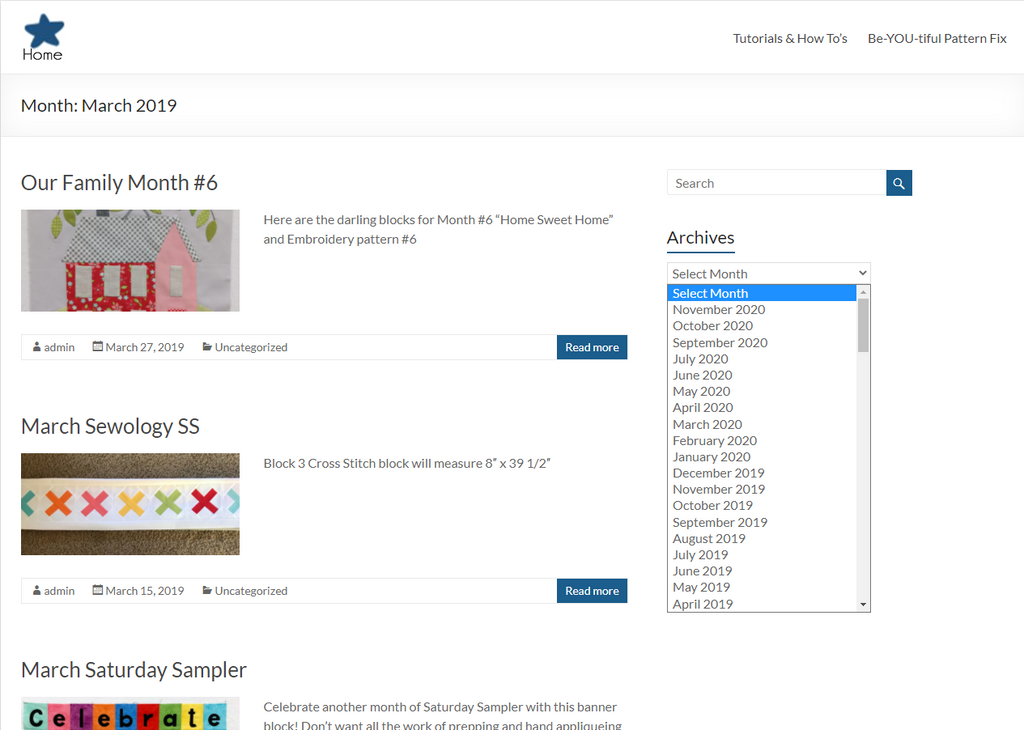The width and height of the screenshot is (1024, 730).
Task: Choose November 2020 from the archive list
Action: click(x=718, y=310)
